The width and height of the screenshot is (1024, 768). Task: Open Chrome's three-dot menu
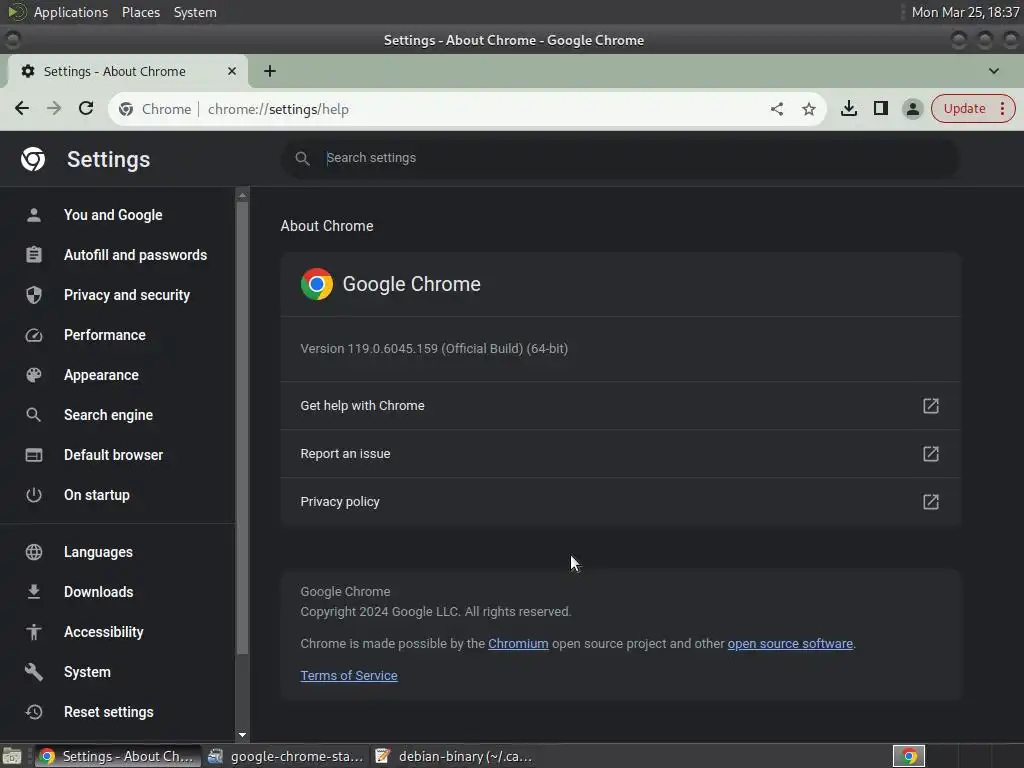[x=1002, y=109]
